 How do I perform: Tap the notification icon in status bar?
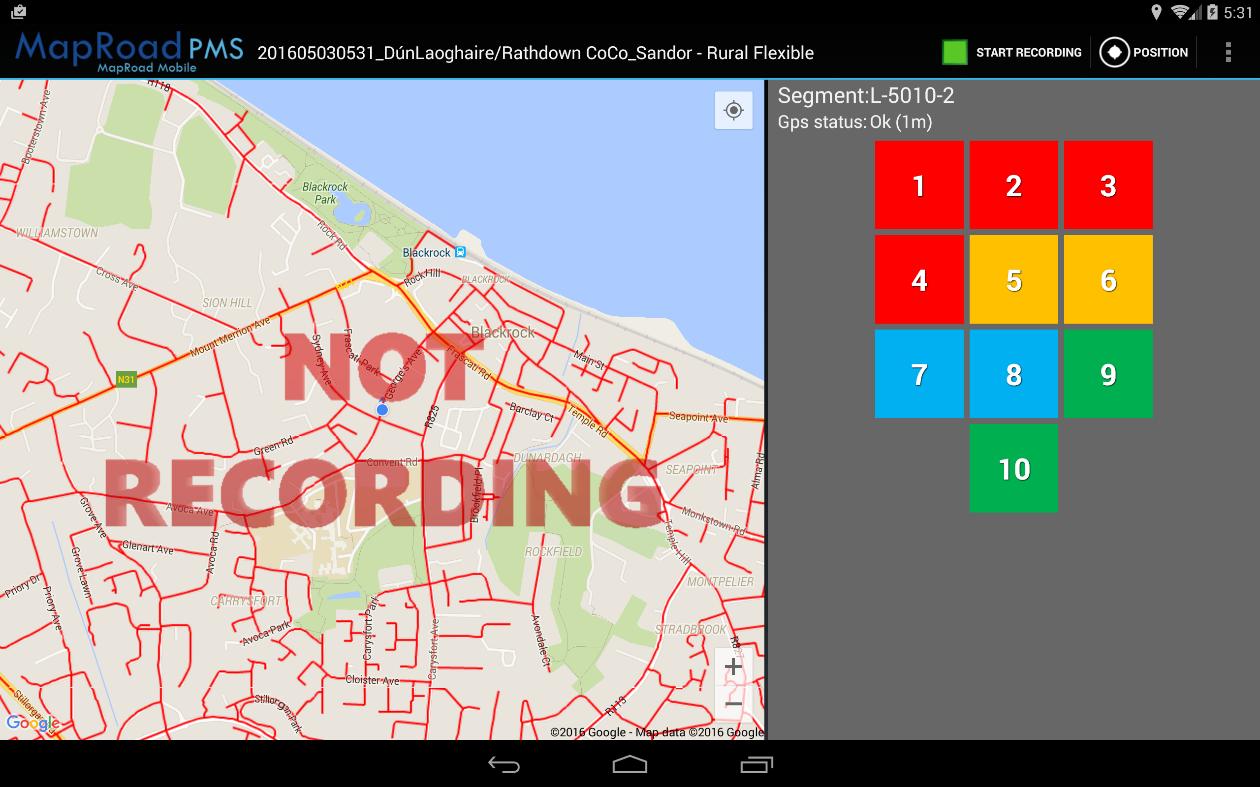[x=20, y=12]
